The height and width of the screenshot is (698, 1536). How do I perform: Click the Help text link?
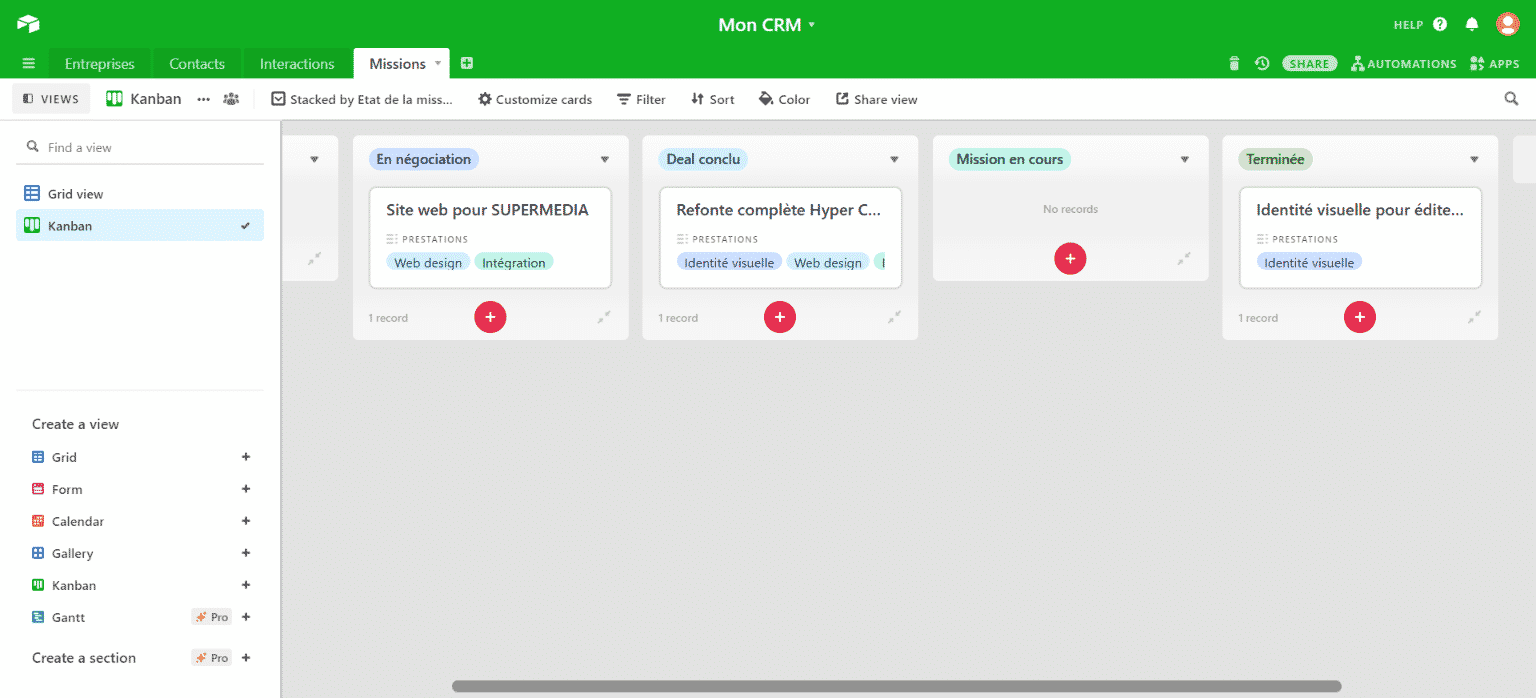[x=1408, y=24]
